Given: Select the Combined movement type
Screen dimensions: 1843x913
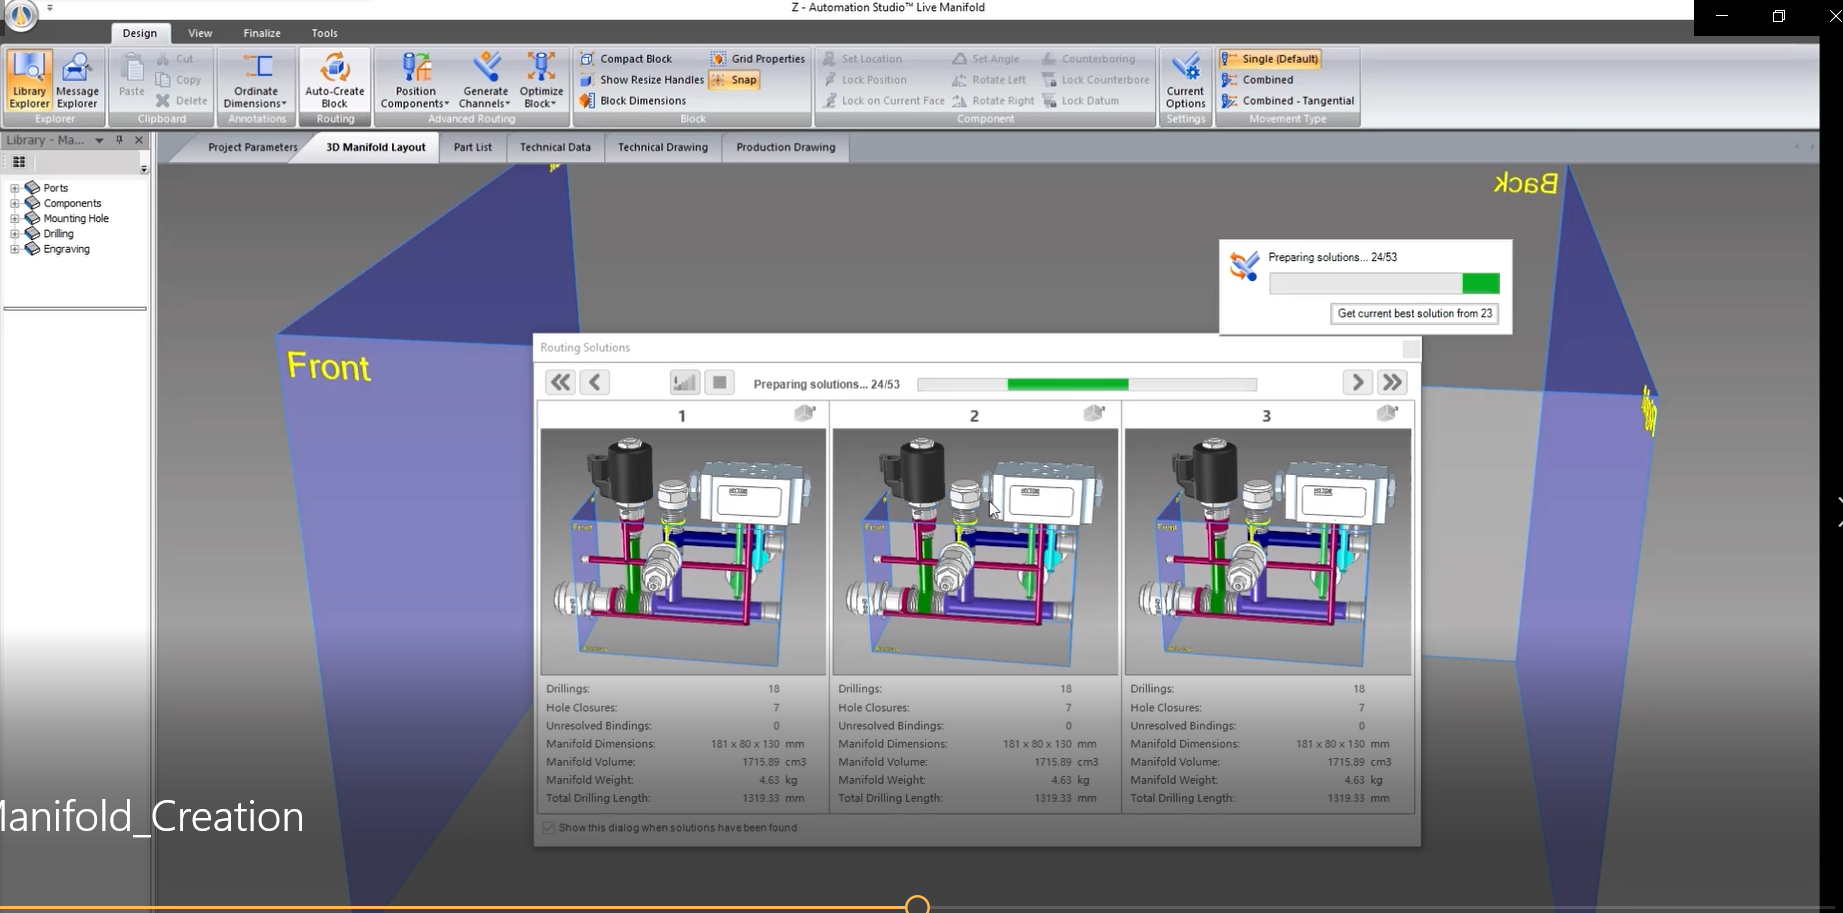Looking at the screenshot, I should (x=1258, y=80).
